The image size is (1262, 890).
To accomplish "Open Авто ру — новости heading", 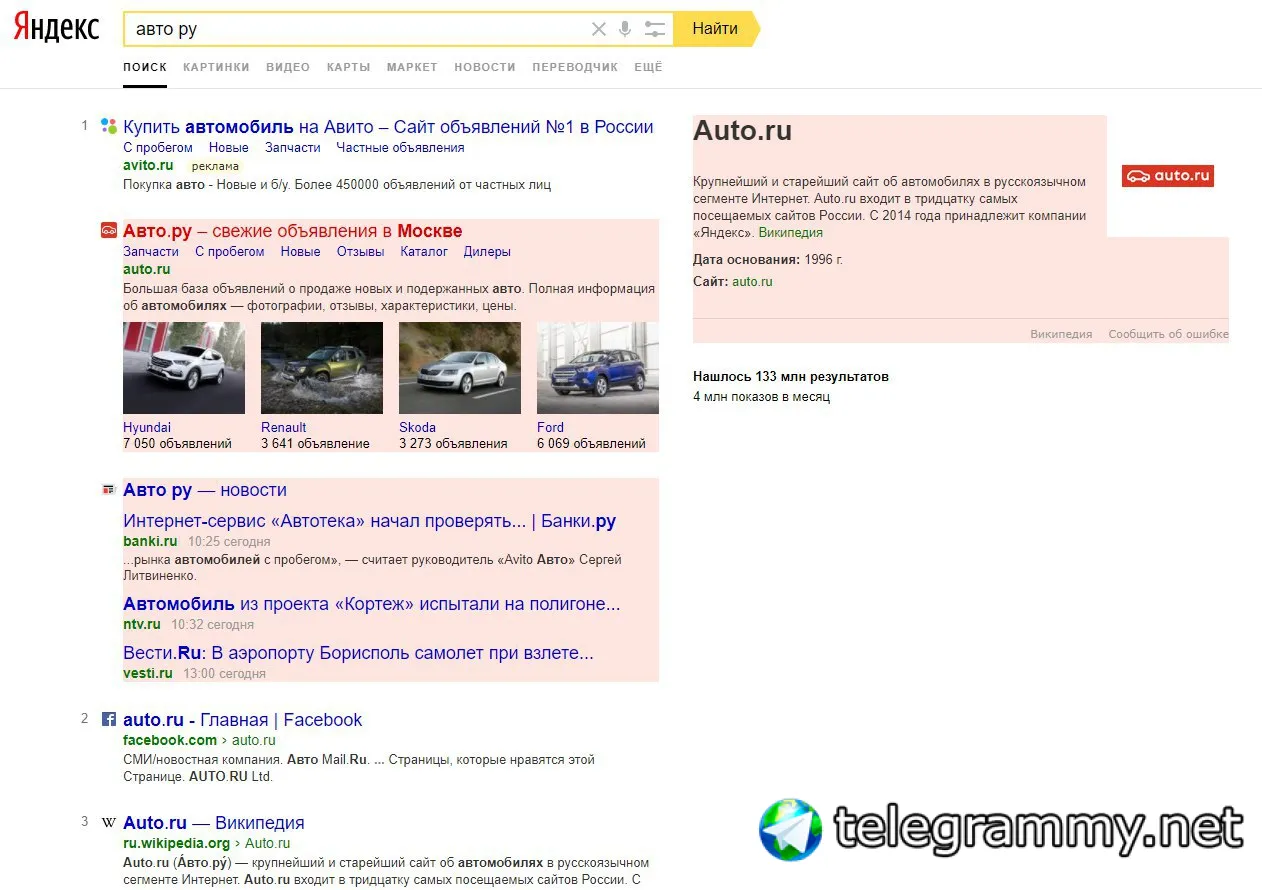I will tap(205, 490).
